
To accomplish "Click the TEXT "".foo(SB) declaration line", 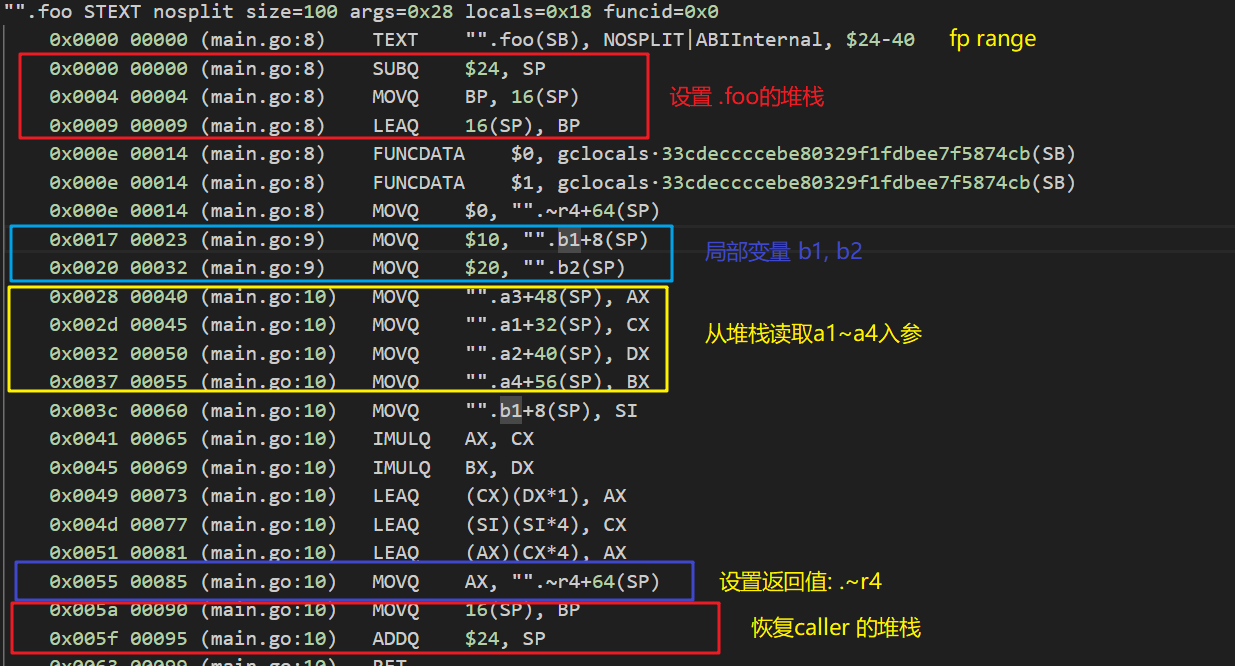I will click(x=642, y=40).
